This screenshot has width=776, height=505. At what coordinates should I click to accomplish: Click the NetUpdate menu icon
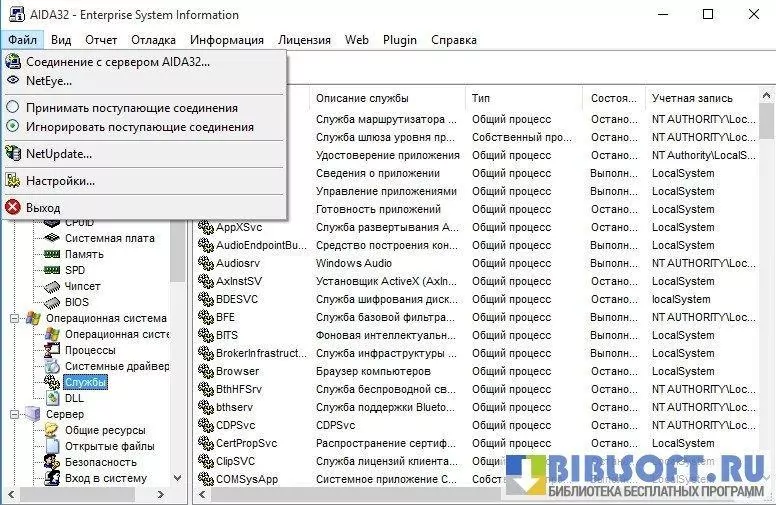[x=13, y=153]
